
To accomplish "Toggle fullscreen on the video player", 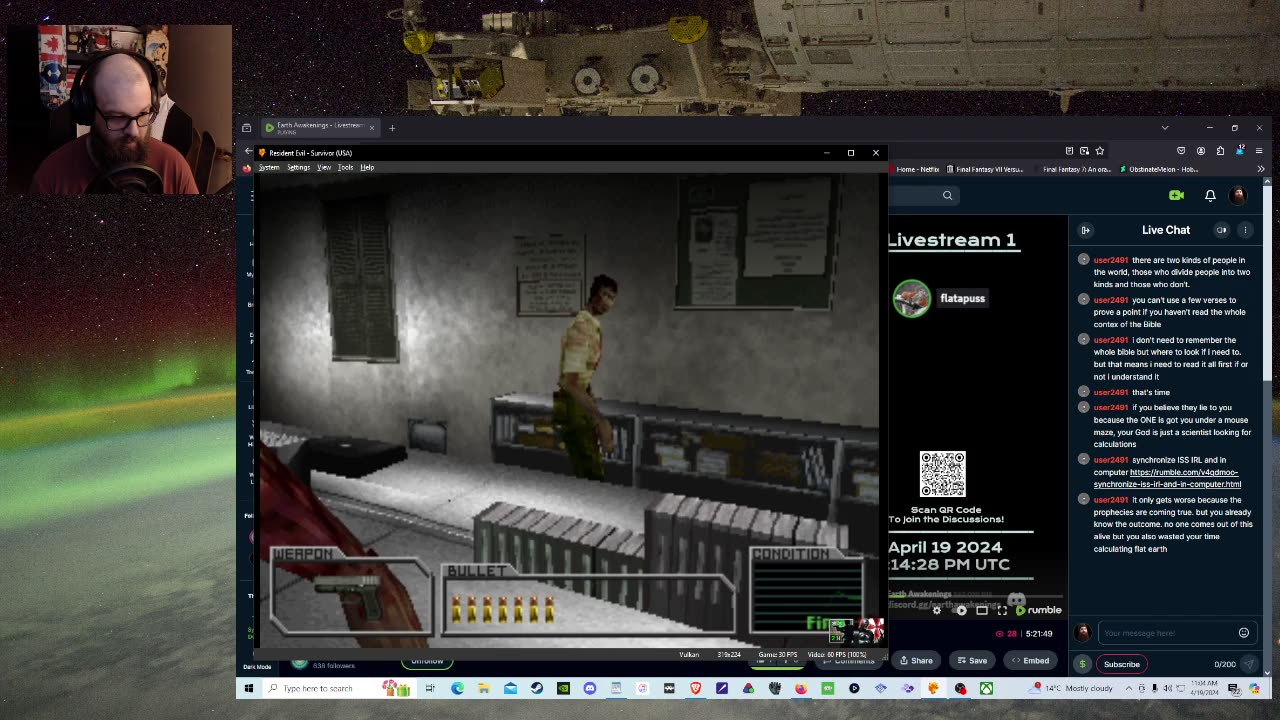I will [1002, 610].
